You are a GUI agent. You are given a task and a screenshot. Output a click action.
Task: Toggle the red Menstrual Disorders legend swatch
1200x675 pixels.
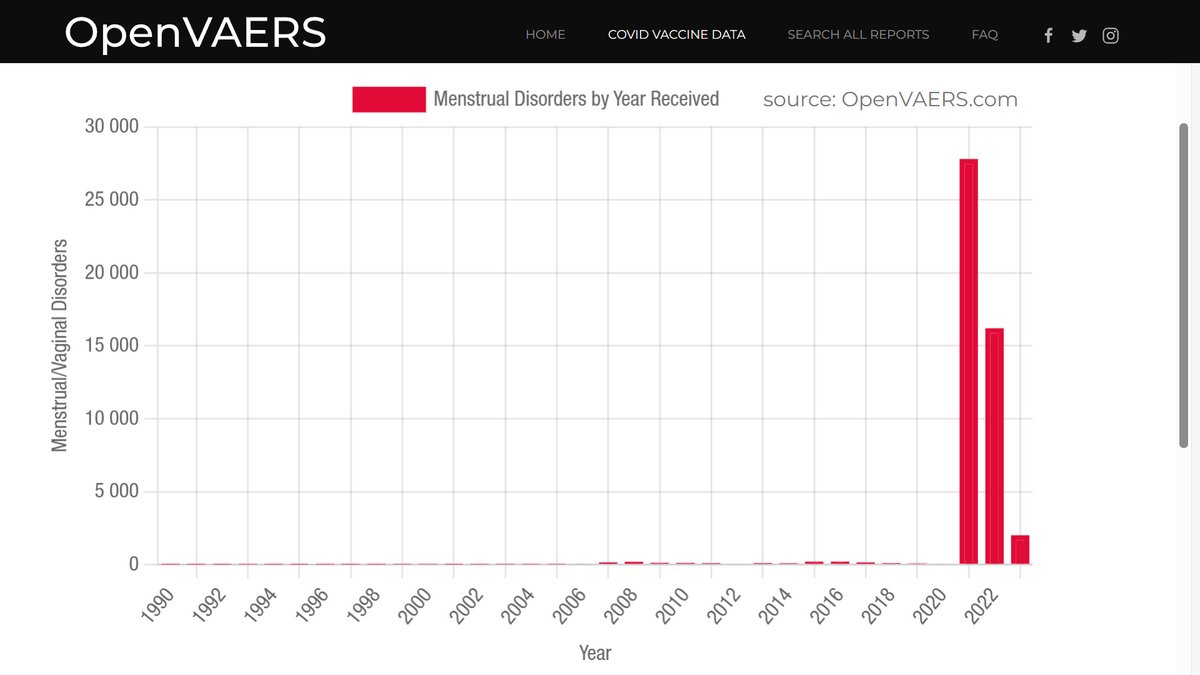389,99
